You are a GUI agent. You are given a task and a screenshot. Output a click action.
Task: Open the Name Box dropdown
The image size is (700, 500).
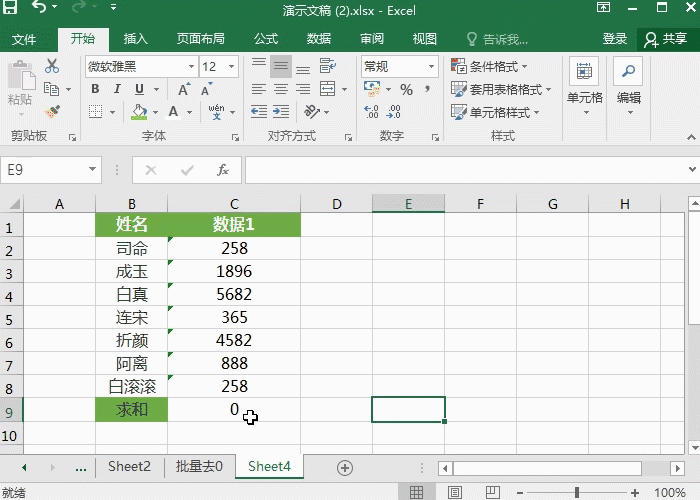click(x=92, y=169)
